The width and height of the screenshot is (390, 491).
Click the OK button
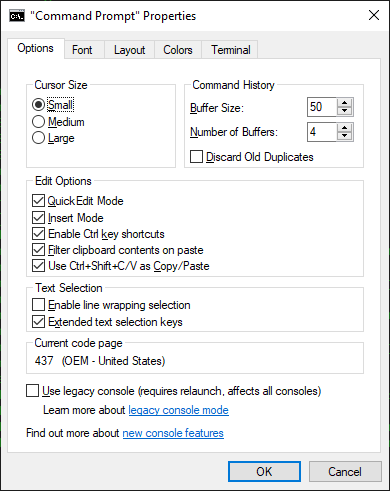click(x=264, y=472)
